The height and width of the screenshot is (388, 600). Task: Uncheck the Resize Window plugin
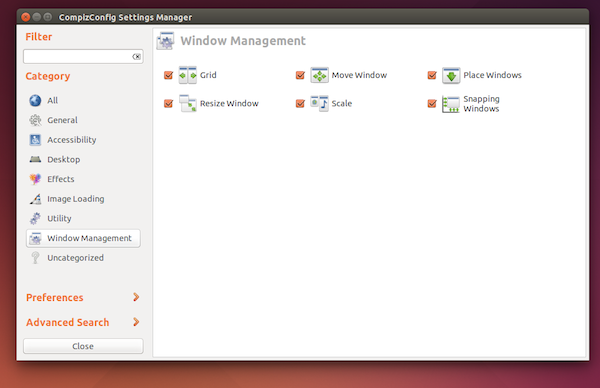pos(168,103)
